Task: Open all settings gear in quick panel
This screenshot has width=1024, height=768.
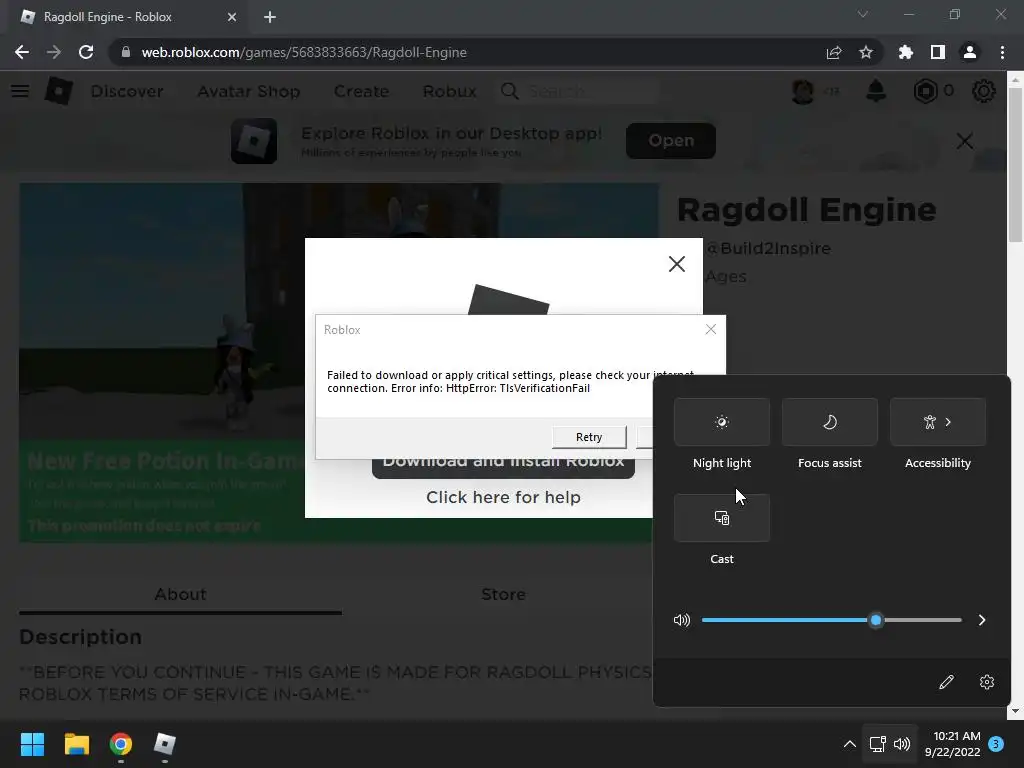Action: (x=987, y=682)
